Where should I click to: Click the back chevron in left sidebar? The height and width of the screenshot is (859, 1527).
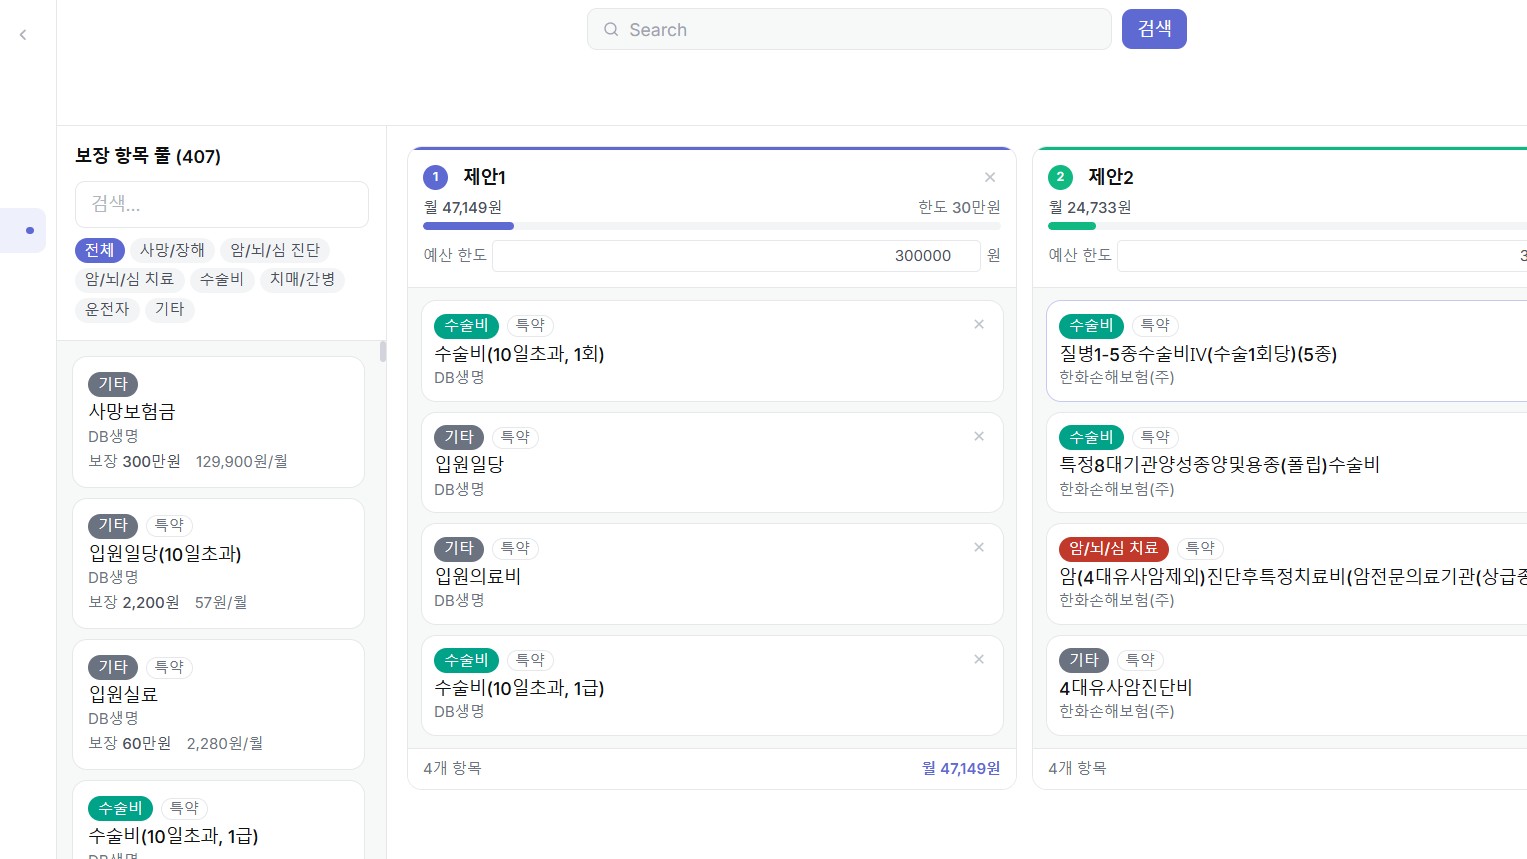click(x=23, y=35)
